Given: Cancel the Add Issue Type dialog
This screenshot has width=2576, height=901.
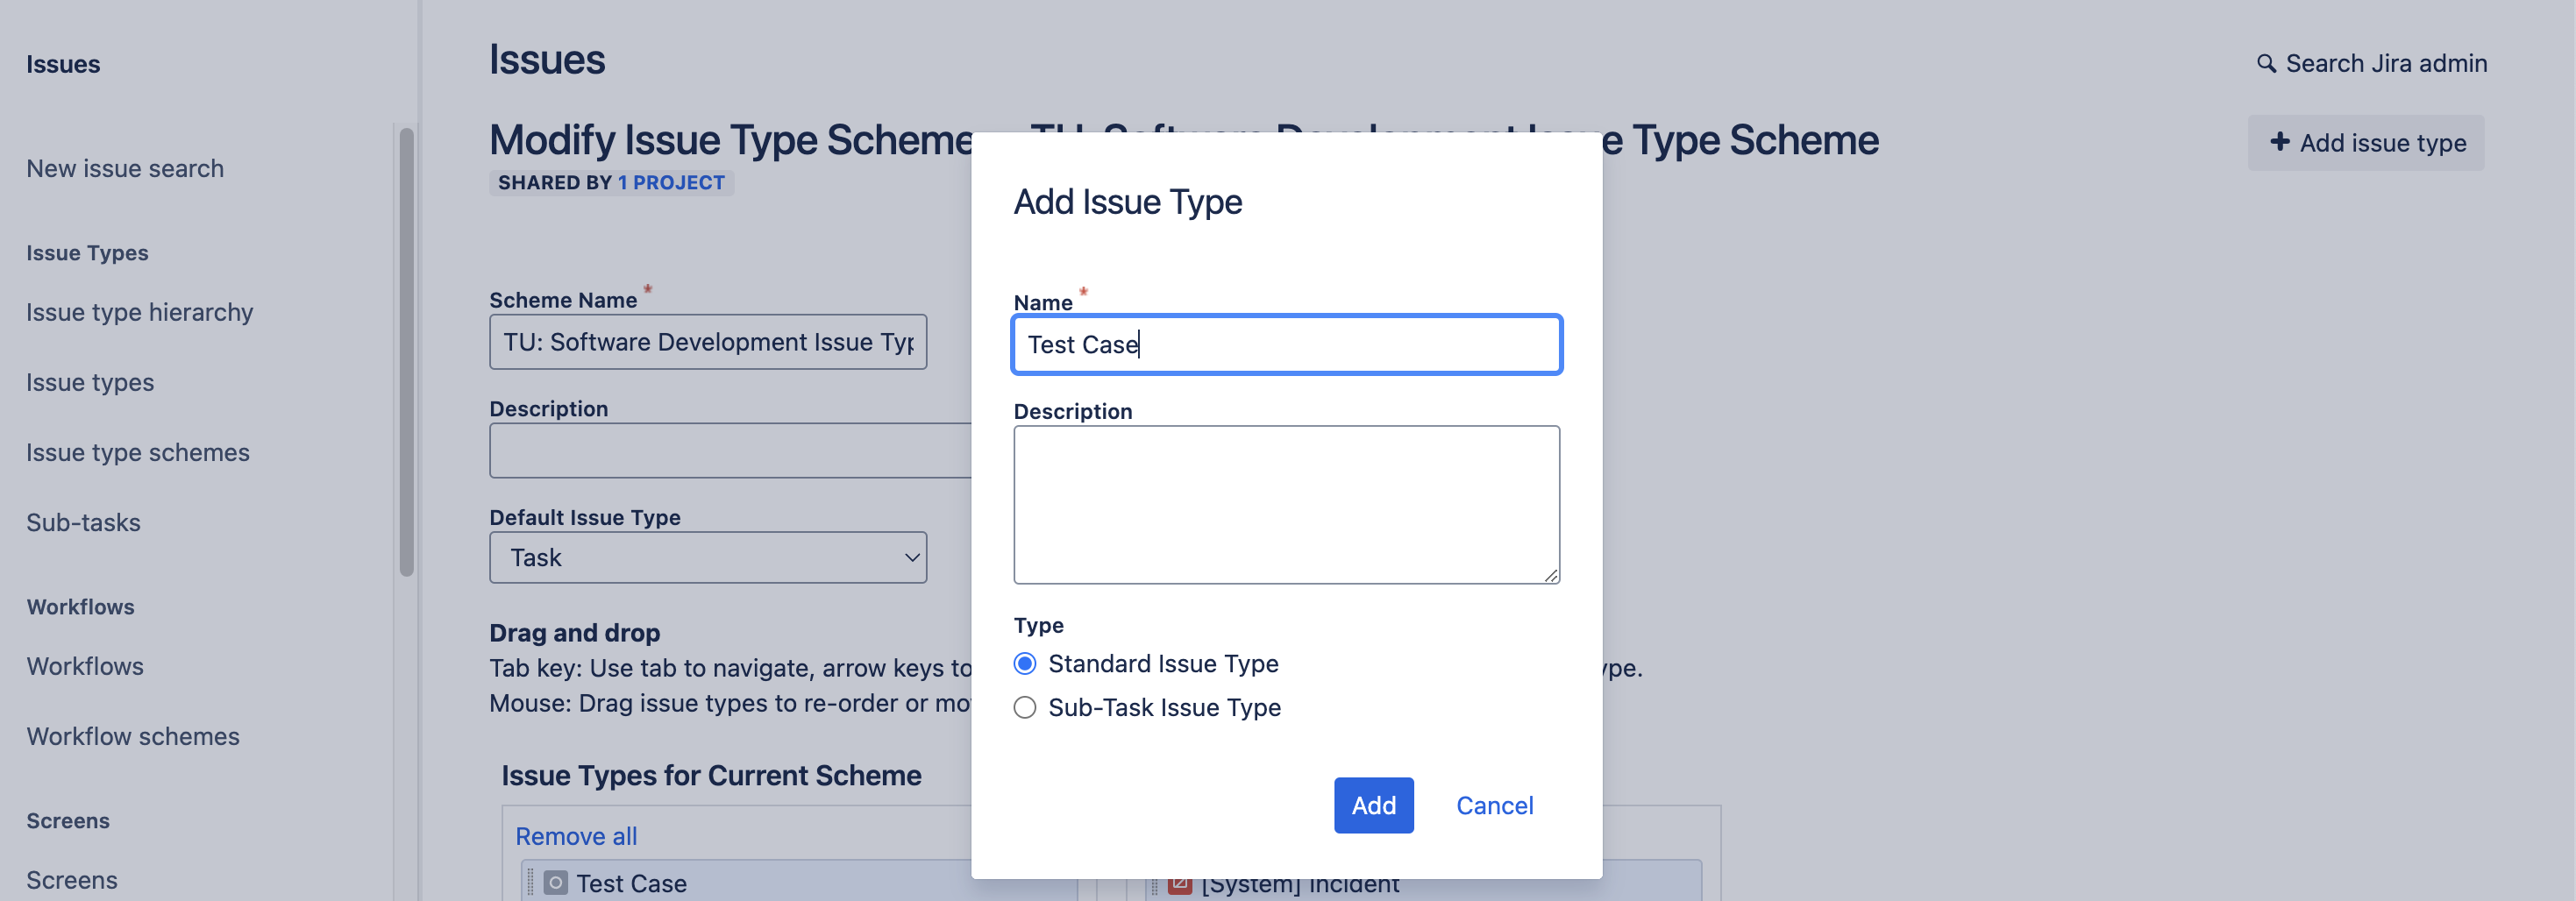Looking at the screenshot, I should click(x=1494, y=805).
